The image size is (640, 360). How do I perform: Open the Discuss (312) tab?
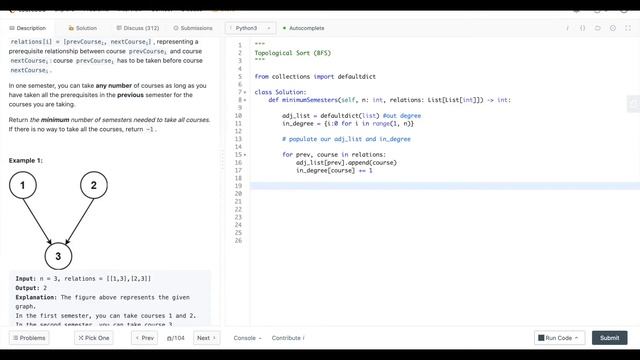point(138,28)
